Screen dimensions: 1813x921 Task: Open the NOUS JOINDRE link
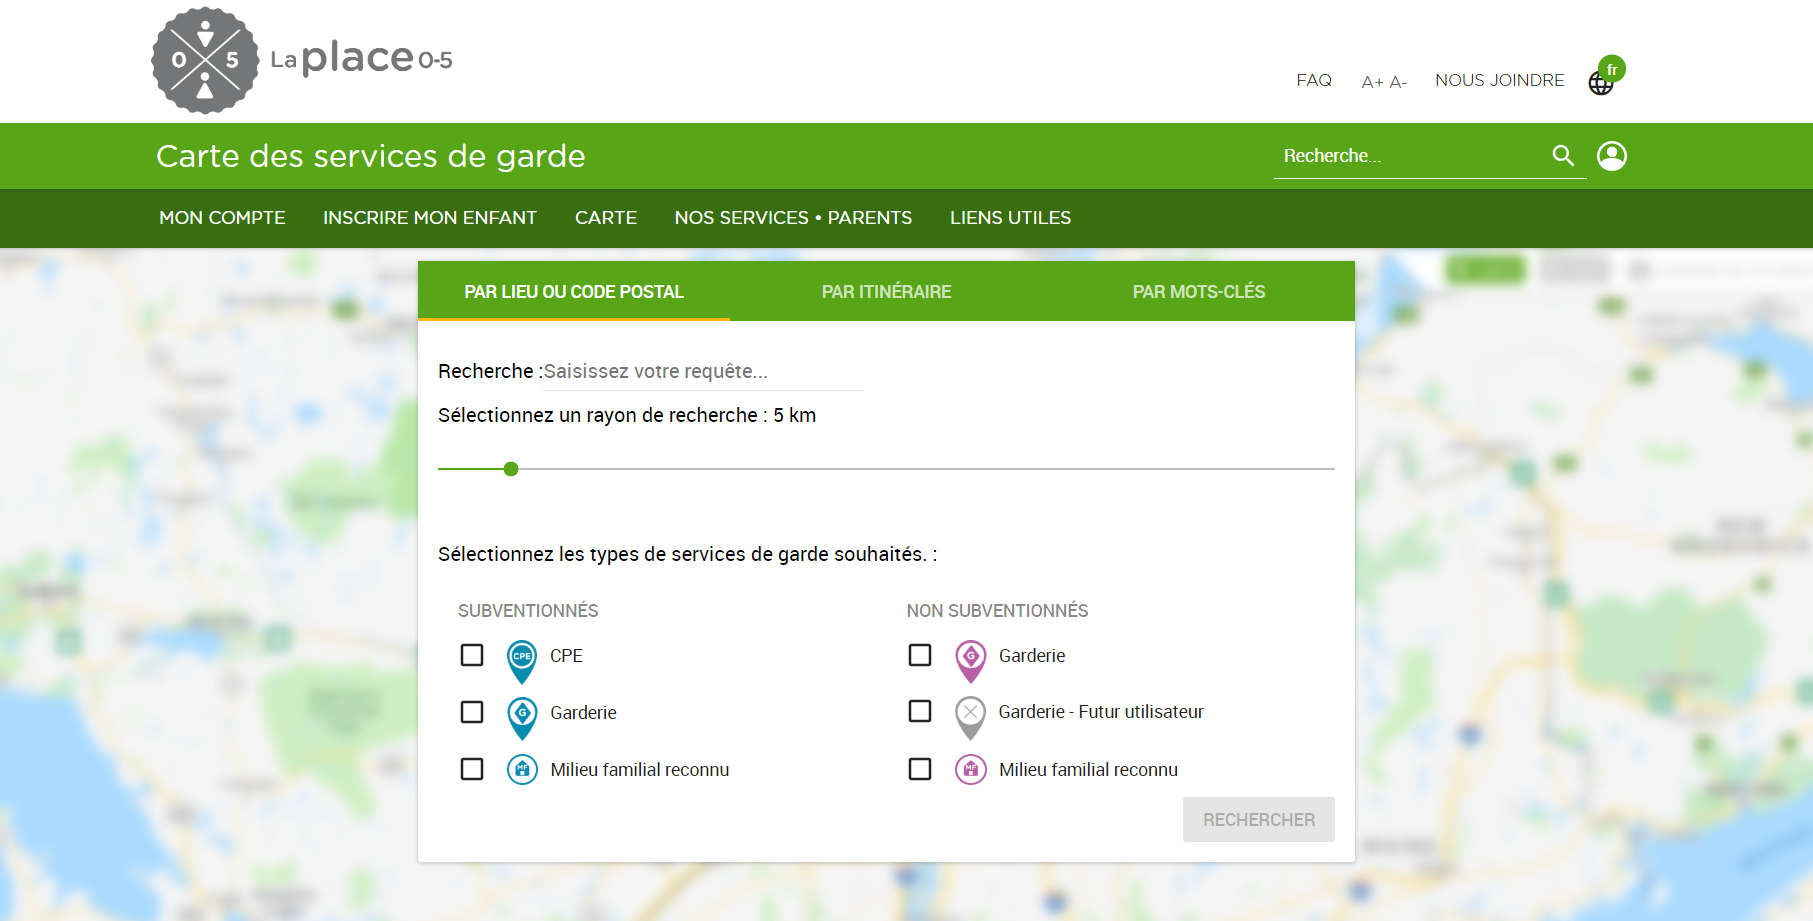(x=1500, y=80)
